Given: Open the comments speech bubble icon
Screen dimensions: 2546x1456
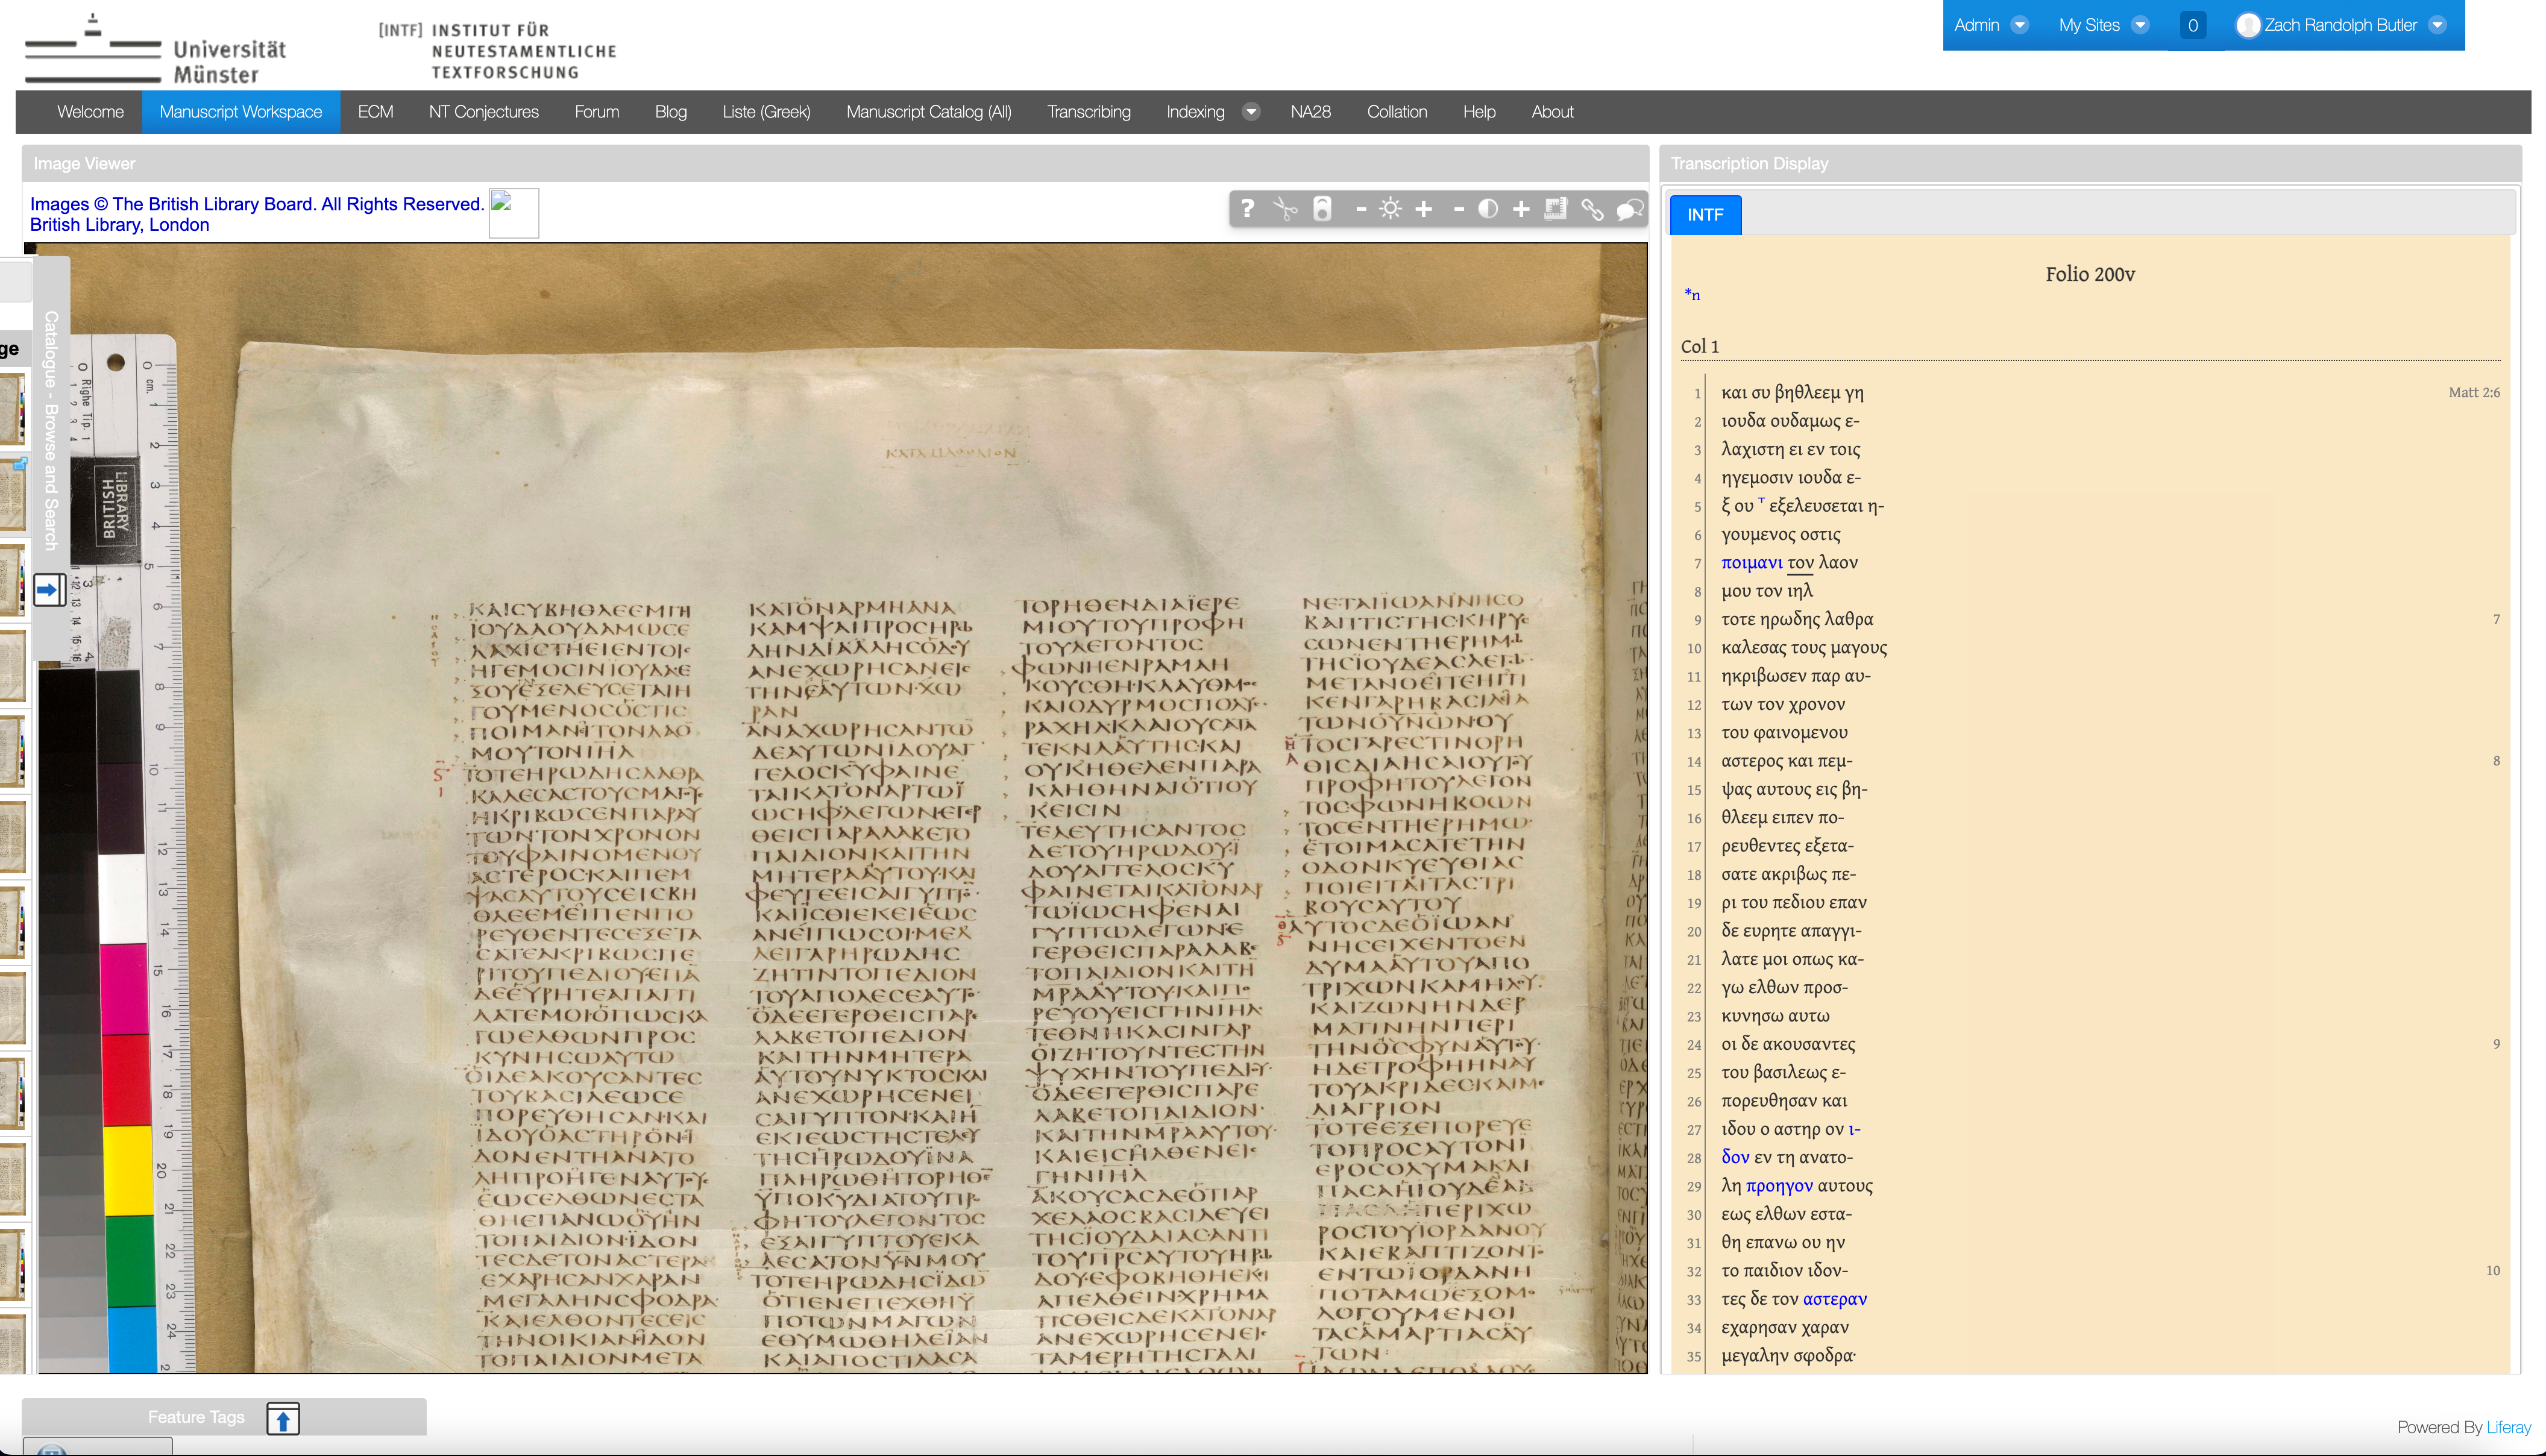Looking at the screenshot, I should tap(1629, 209).
